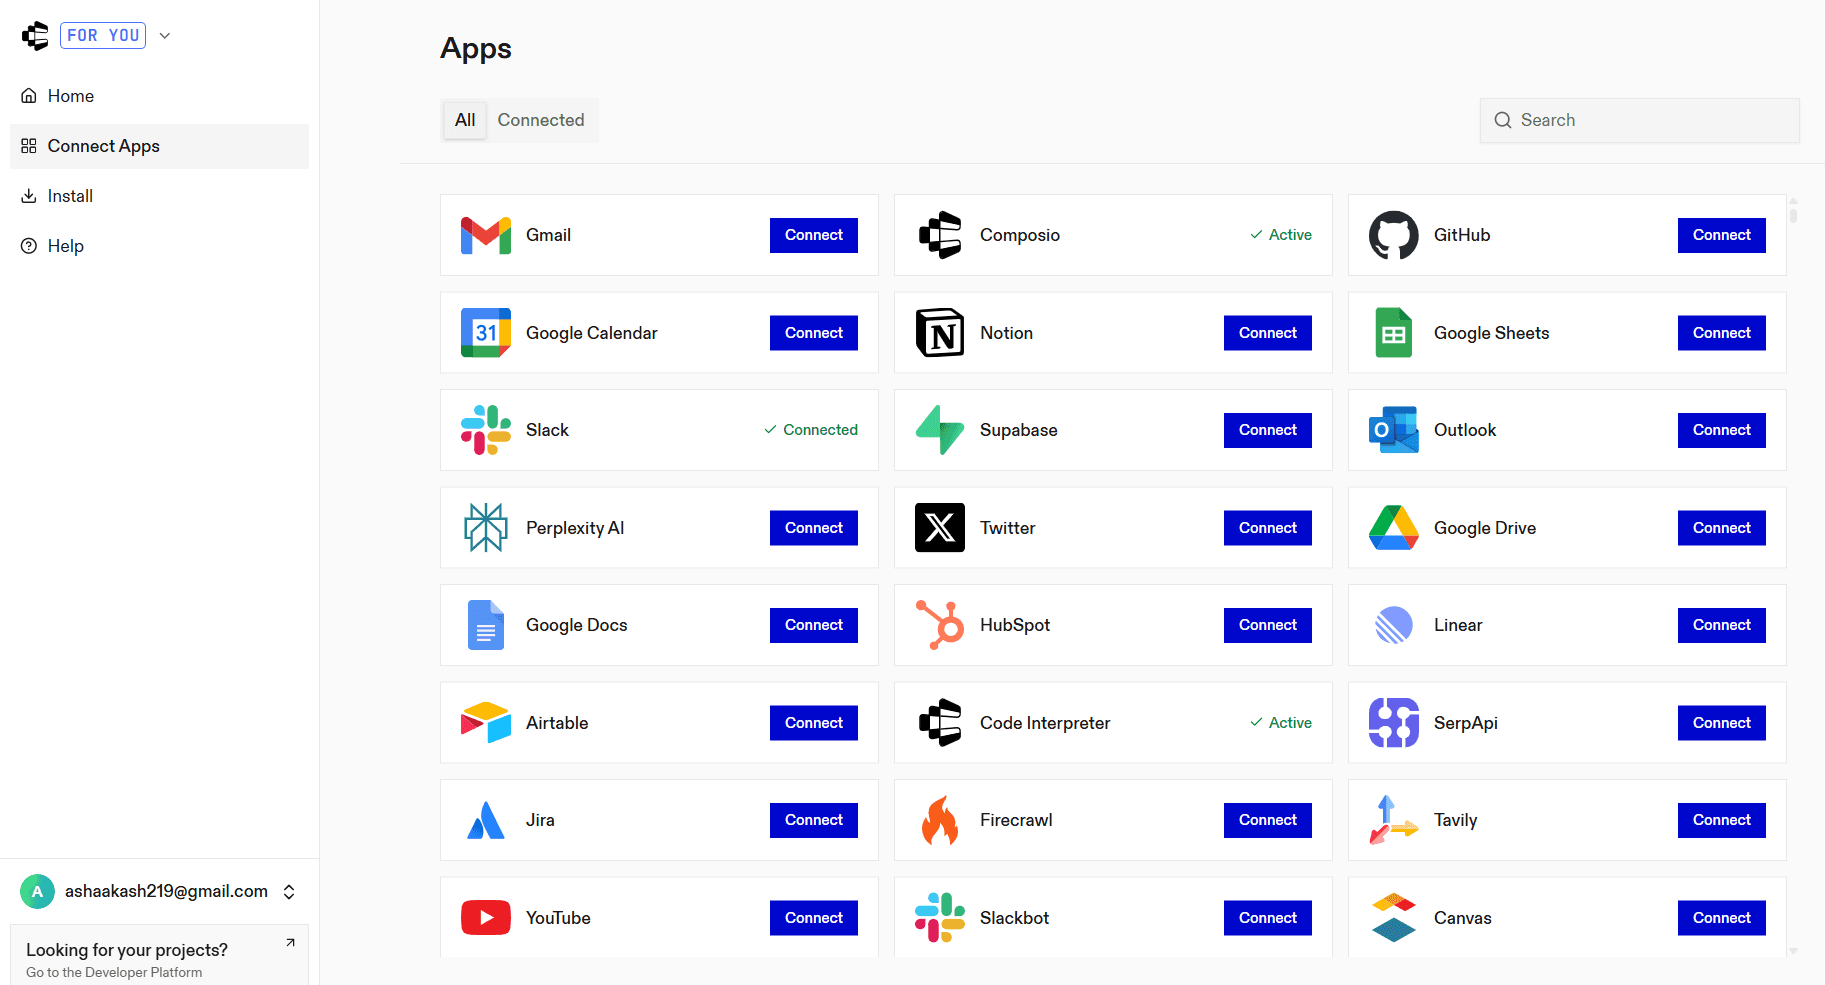Connect the Supabase app
The image size is (1825, 985).
1268,430
